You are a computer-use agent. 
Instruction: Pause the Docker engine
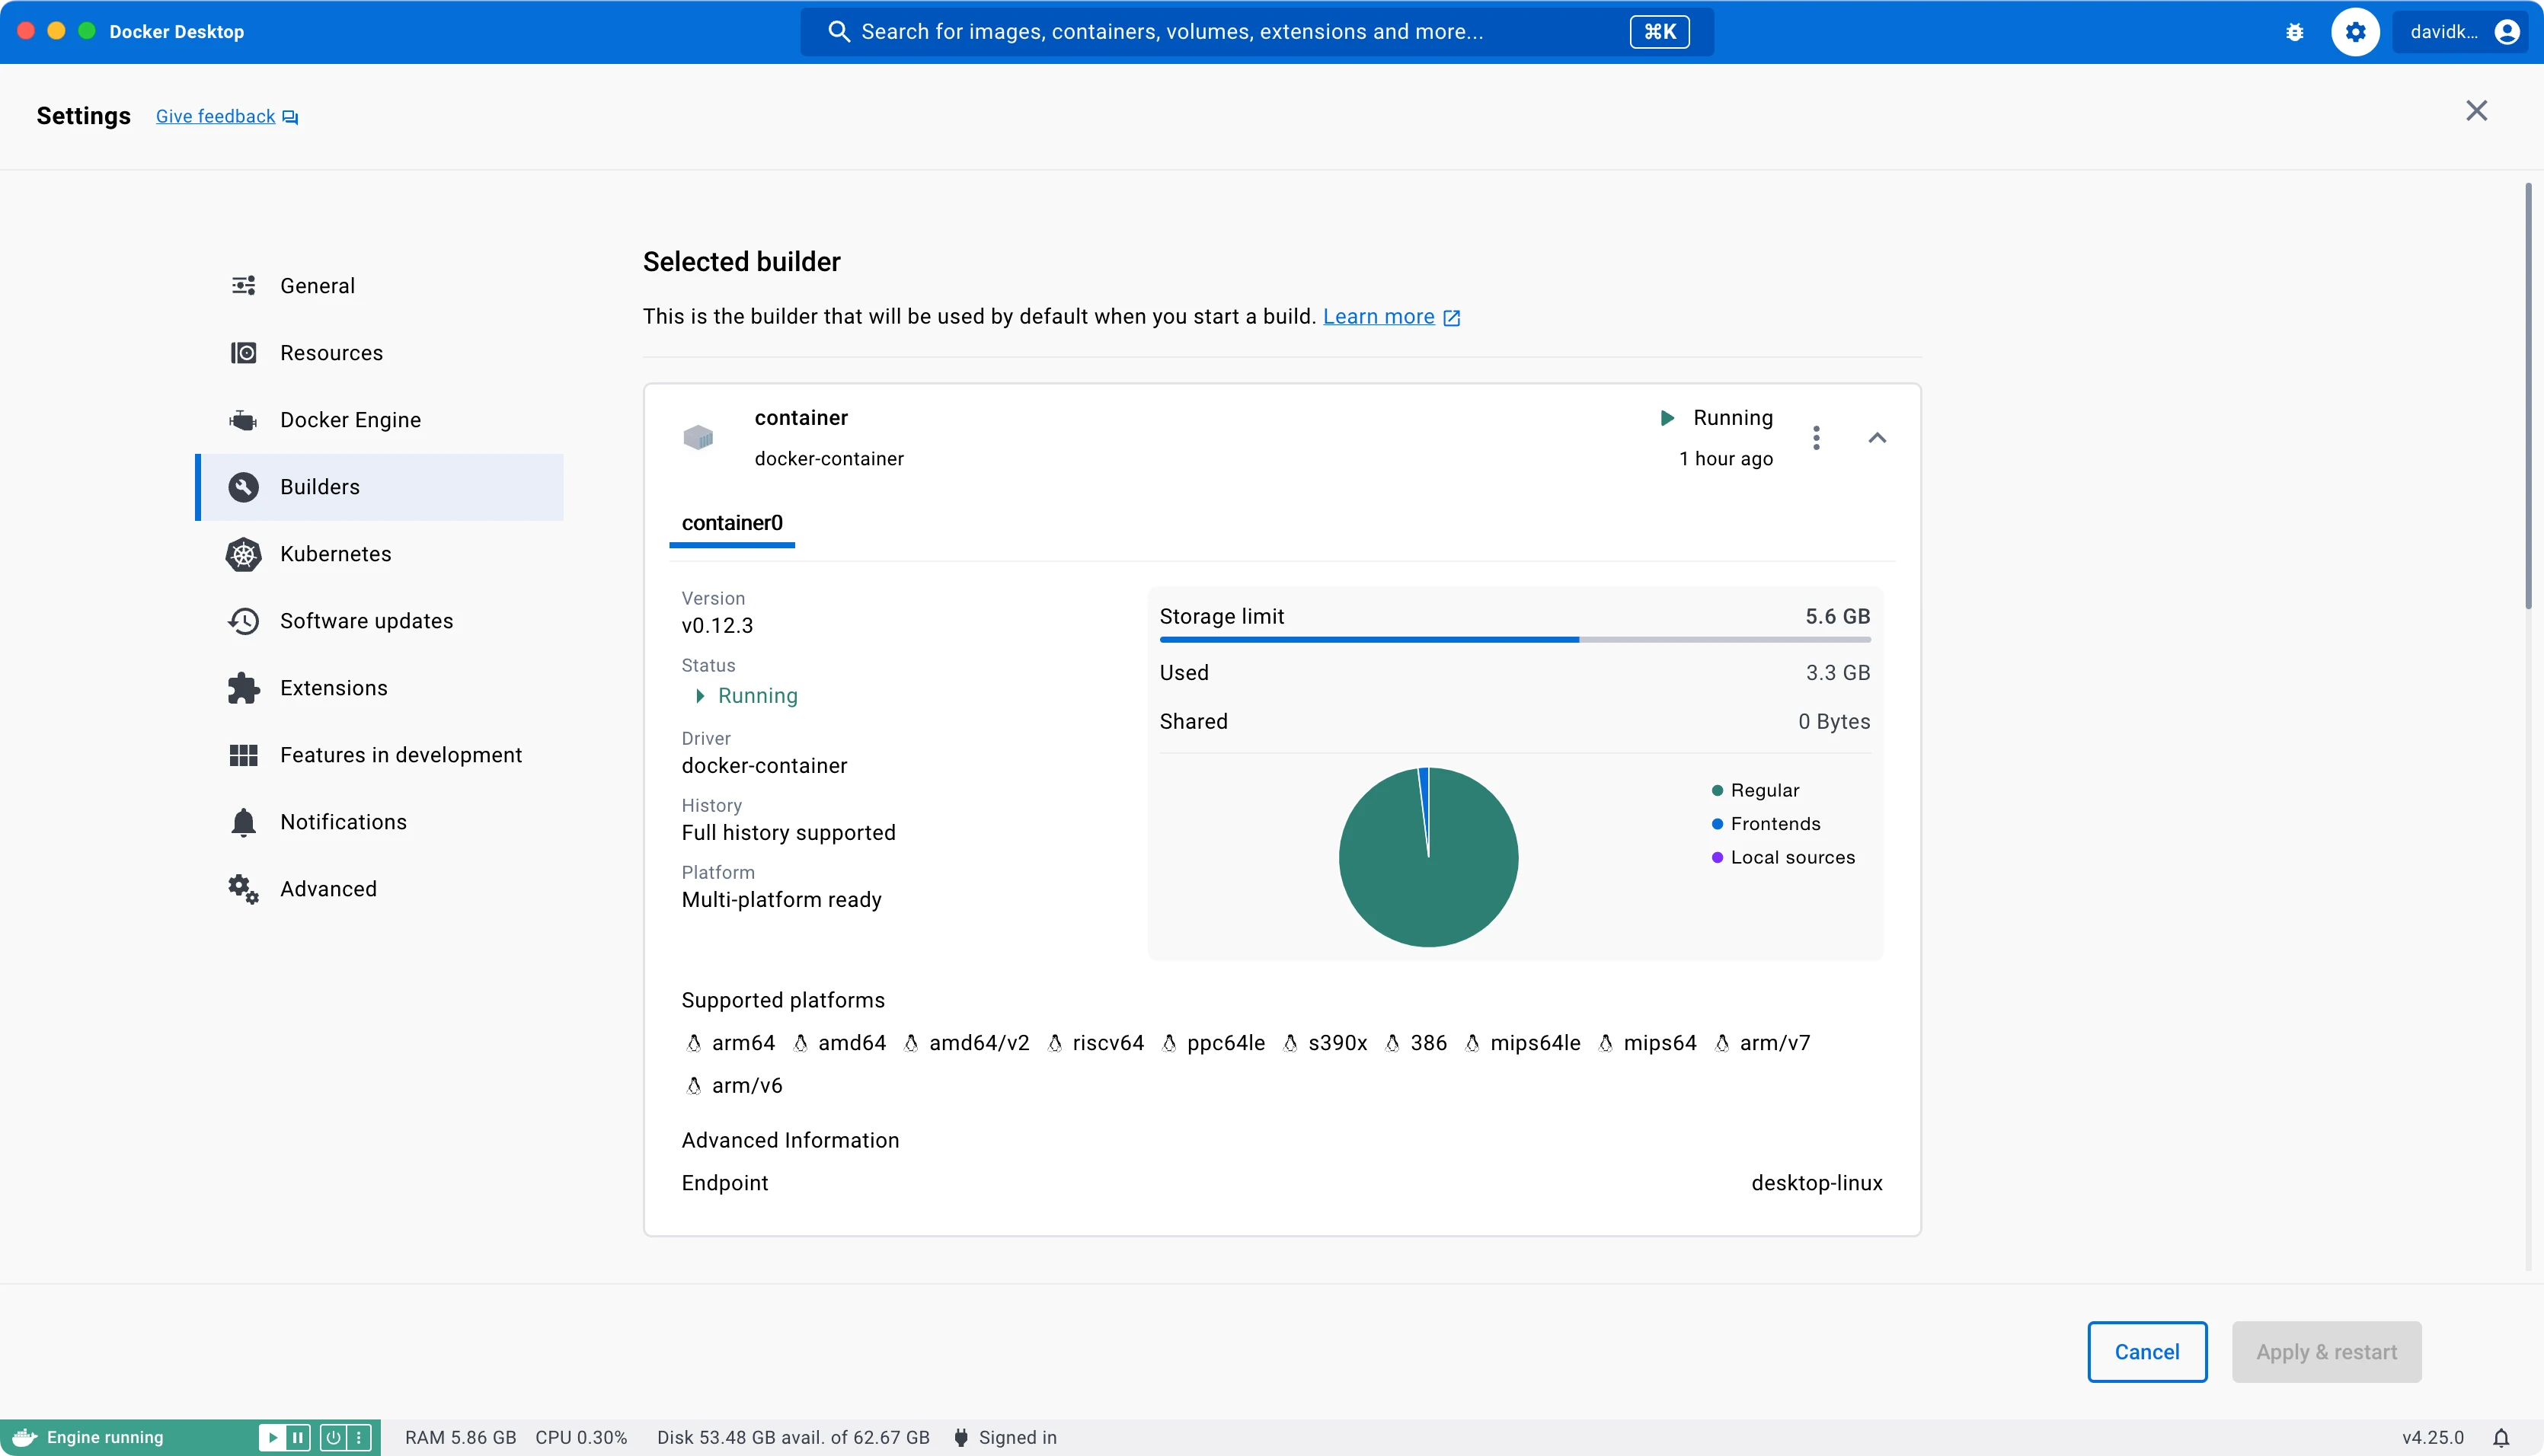298,1437
